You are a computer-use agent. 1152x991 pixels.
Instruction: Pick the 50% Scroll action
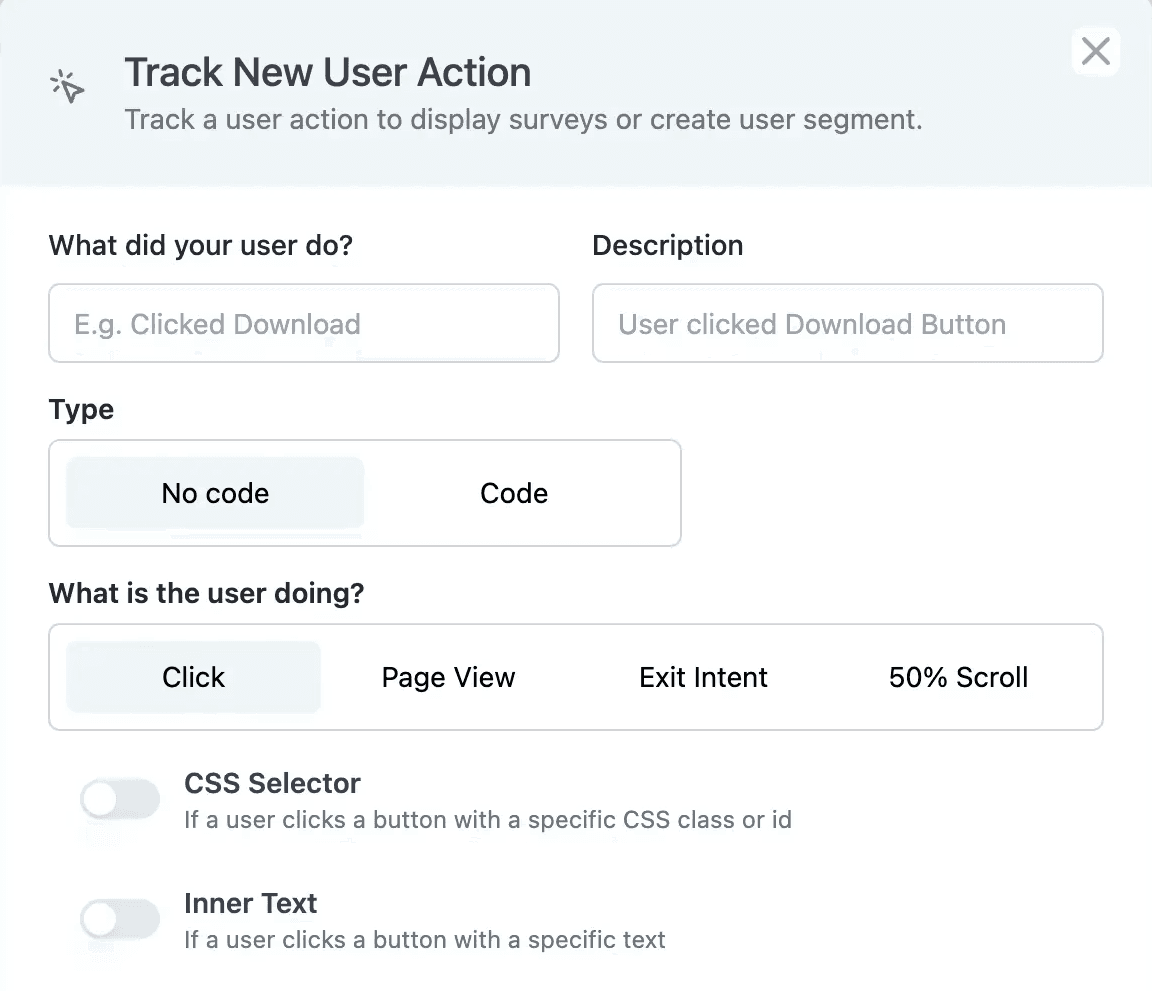click(958, 677)
